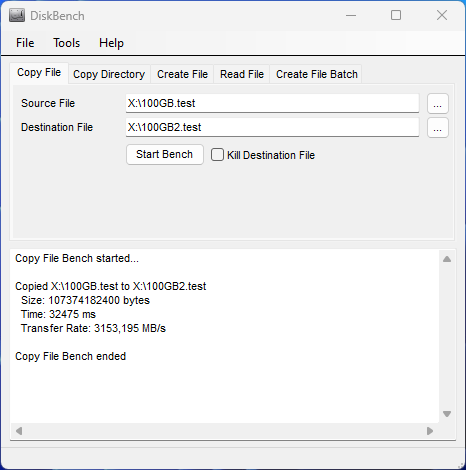The height and width of the screenshot is (470, 466).
Task: Click the log scroll down arrow
Action: [x=447, y=414]
